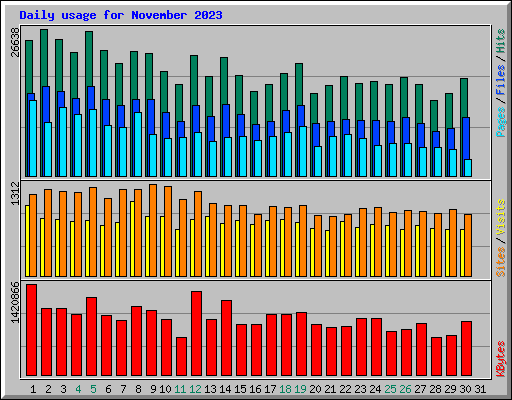Click the green hits bar for day 30
512x400 pixels.
464,97
